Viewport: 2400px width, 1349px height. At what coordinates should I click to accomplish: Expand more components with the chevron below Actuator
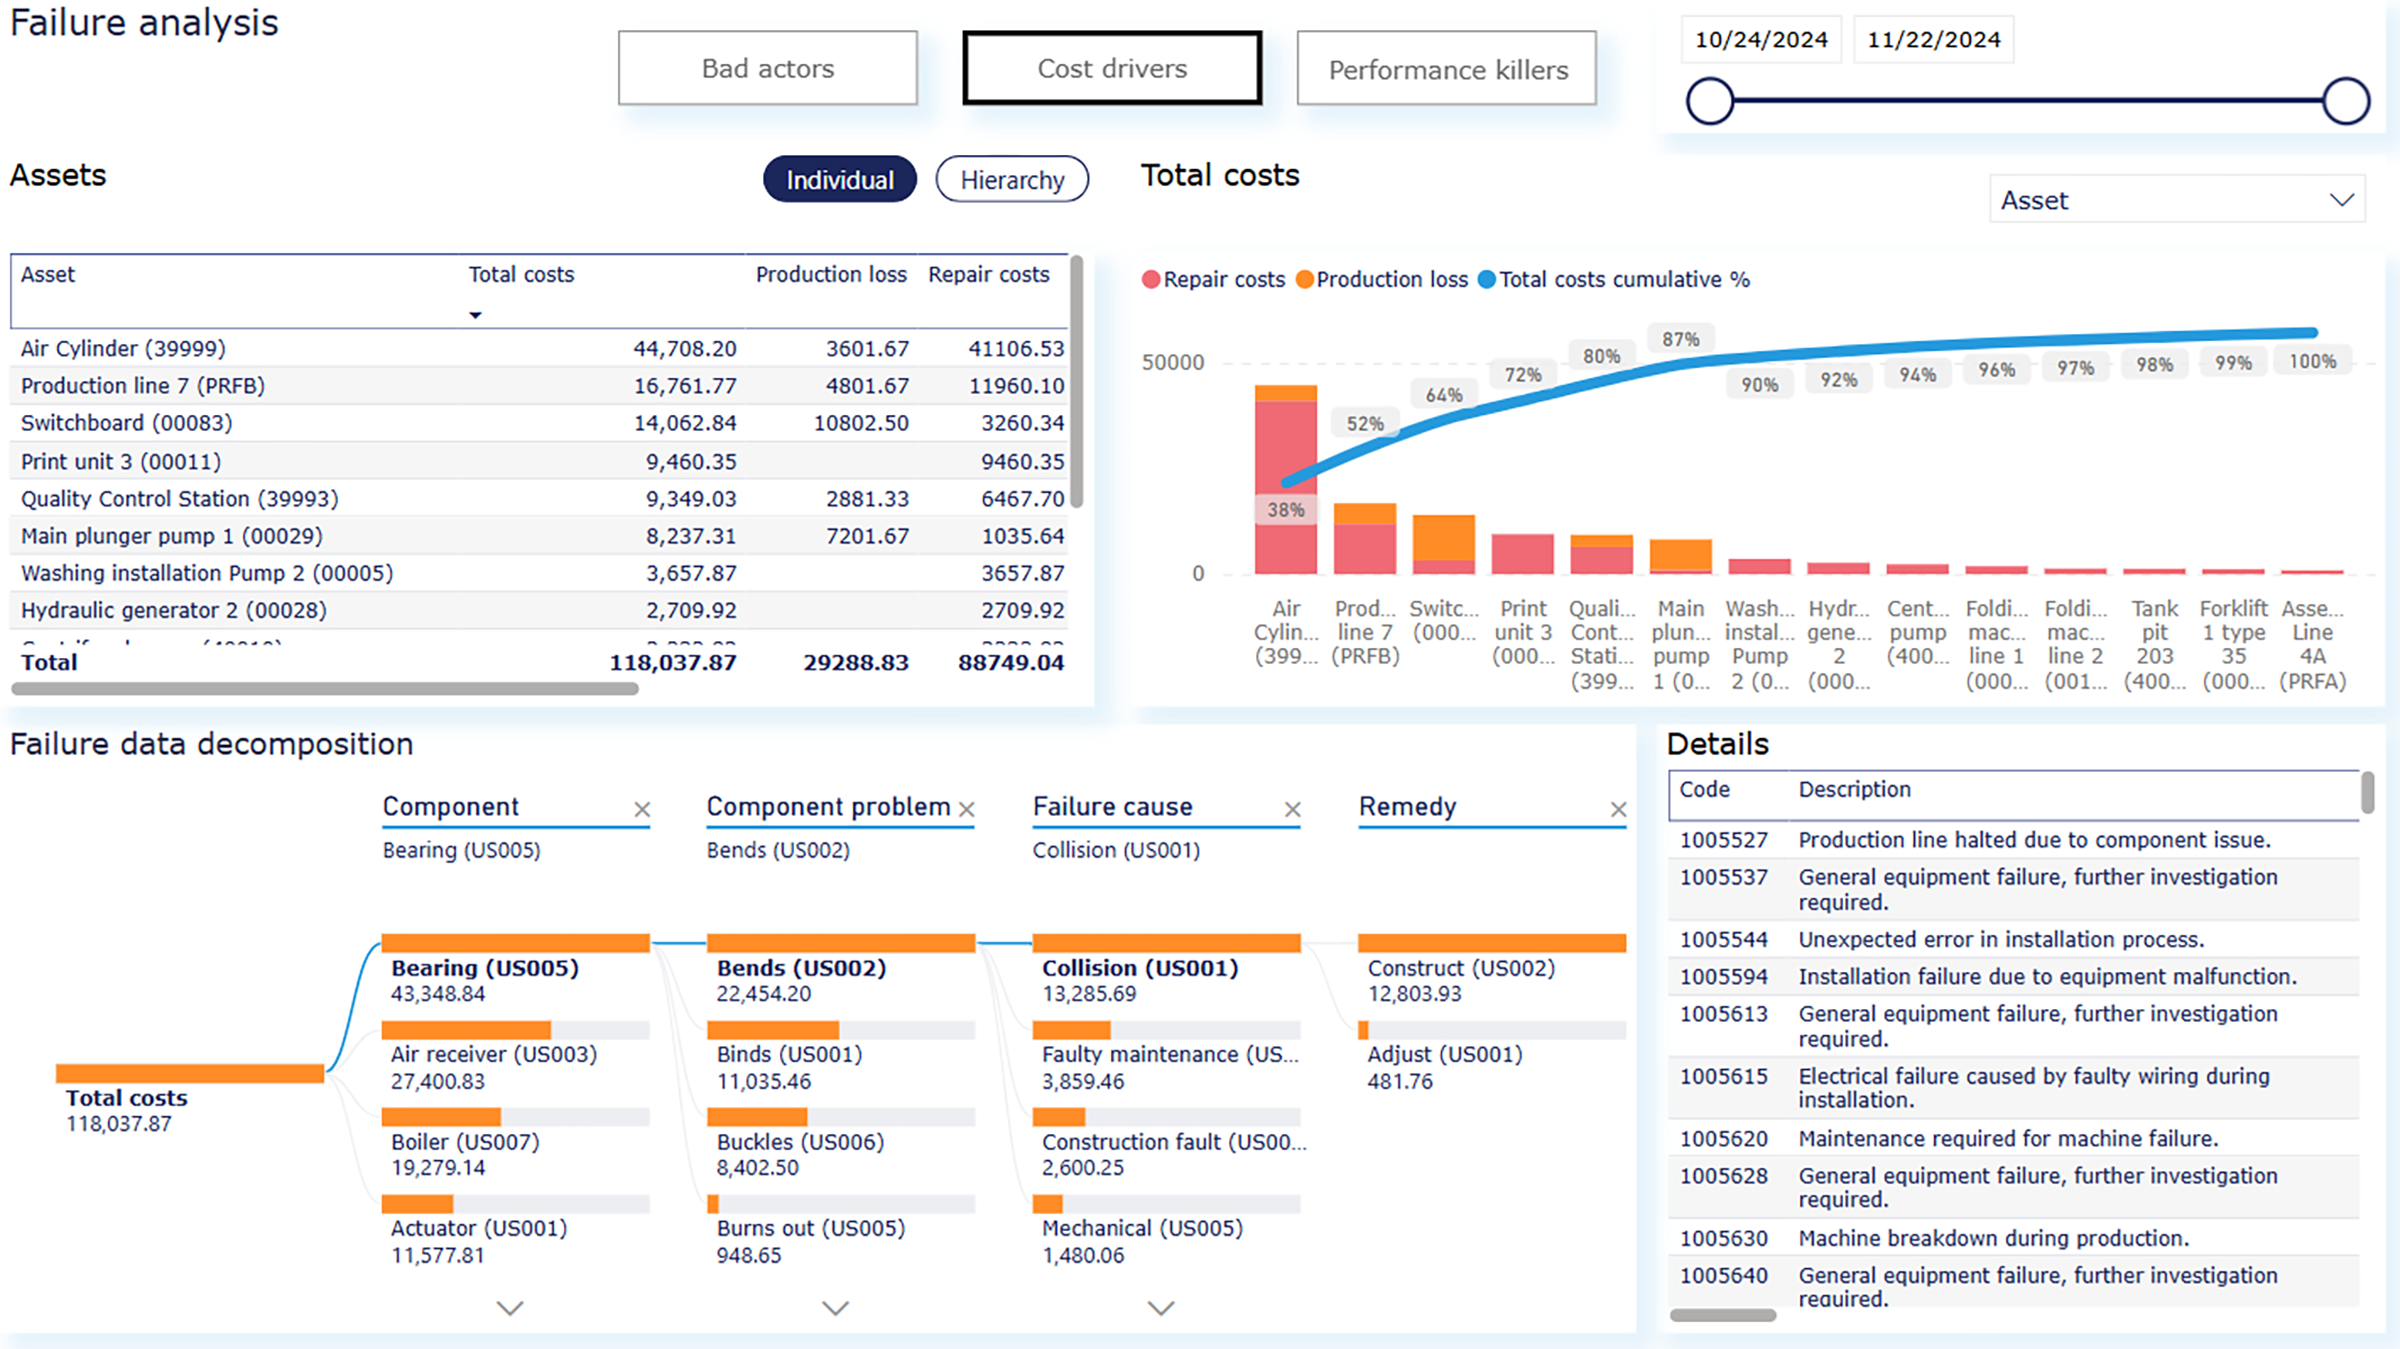(x=510, y=1308)
